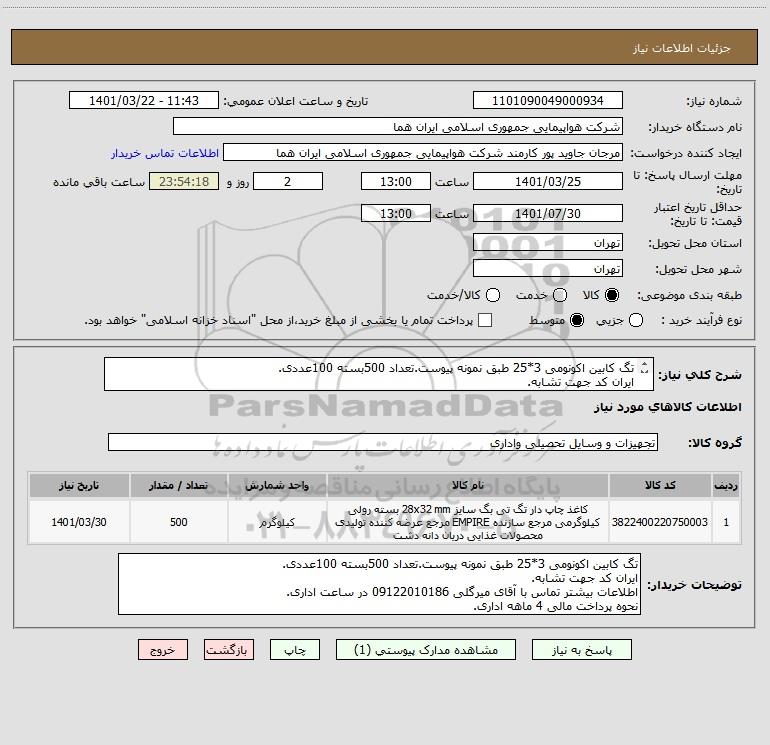Image resolution: width=770 pixels, height=745 pixels.
Task: Click the quantity cell 500
Action: point(179,522)
